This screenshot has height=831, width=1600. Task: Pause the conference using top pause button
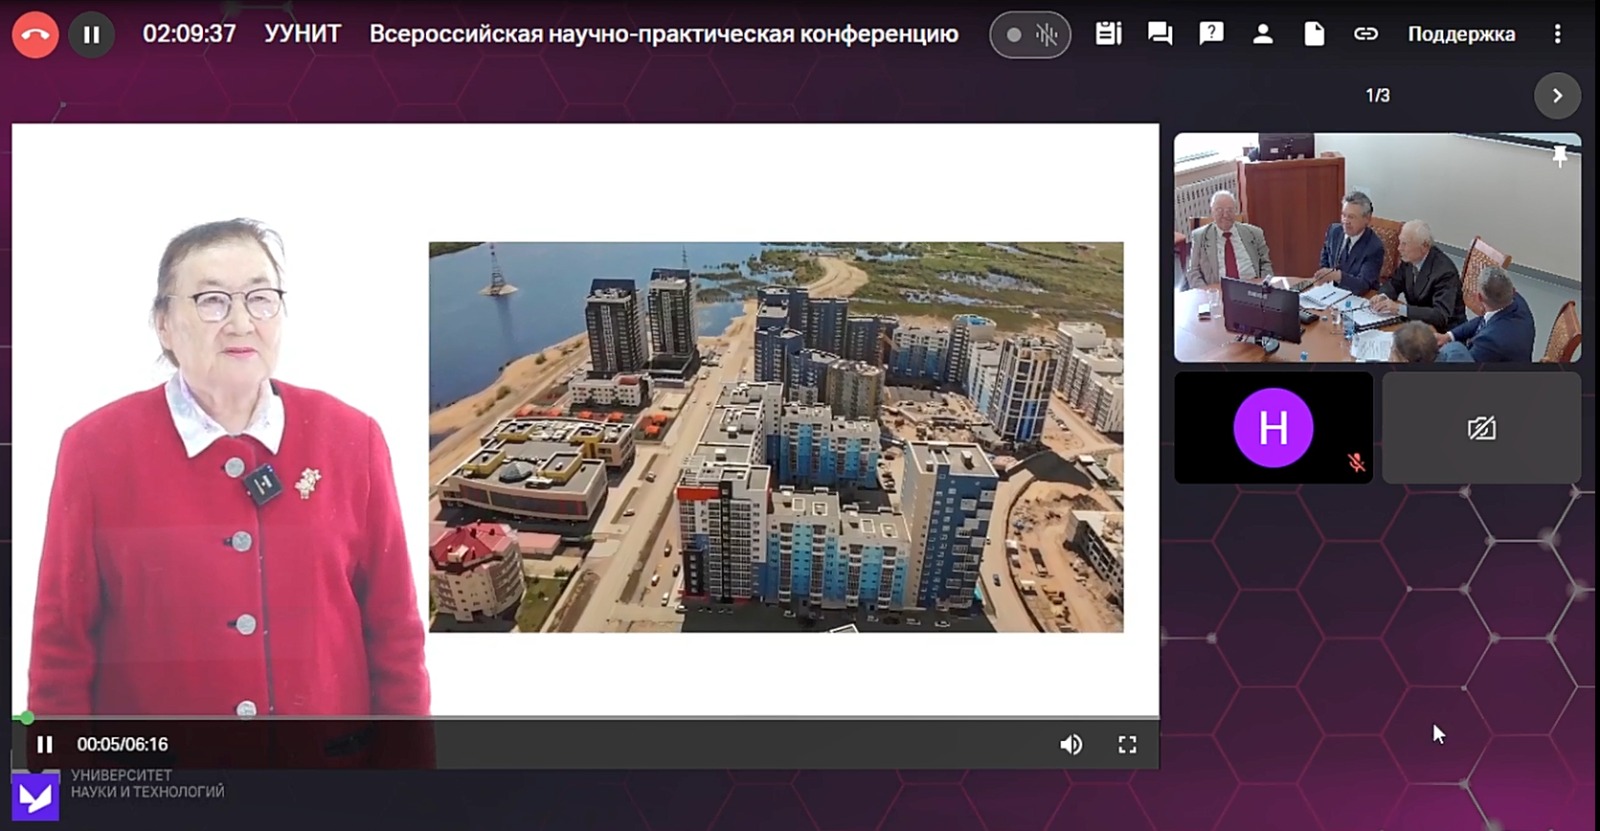click(91, 35)
